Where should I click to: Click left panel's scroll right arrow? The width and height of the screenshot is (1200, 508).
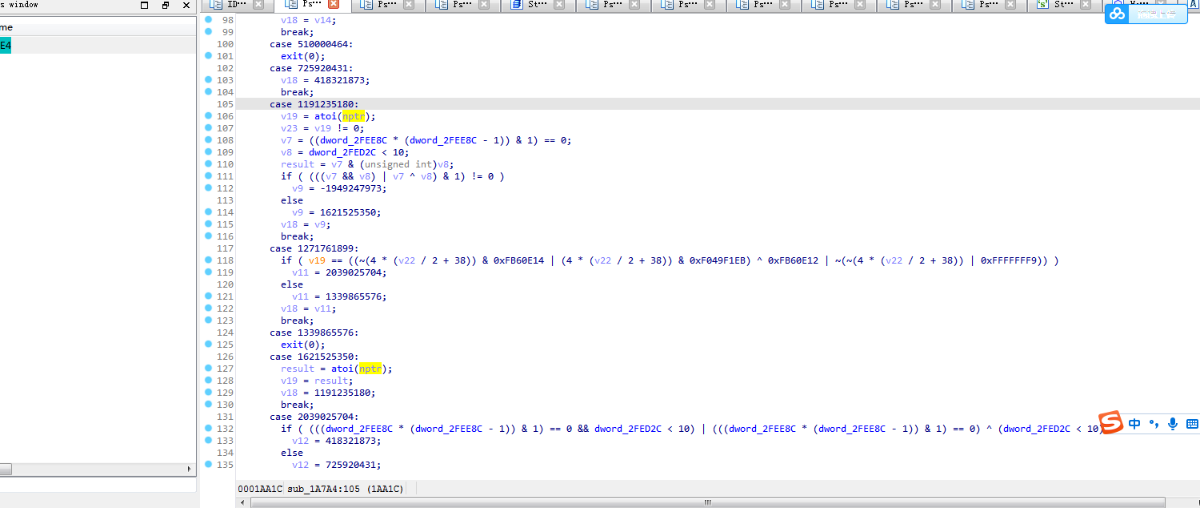pos(189,468)
